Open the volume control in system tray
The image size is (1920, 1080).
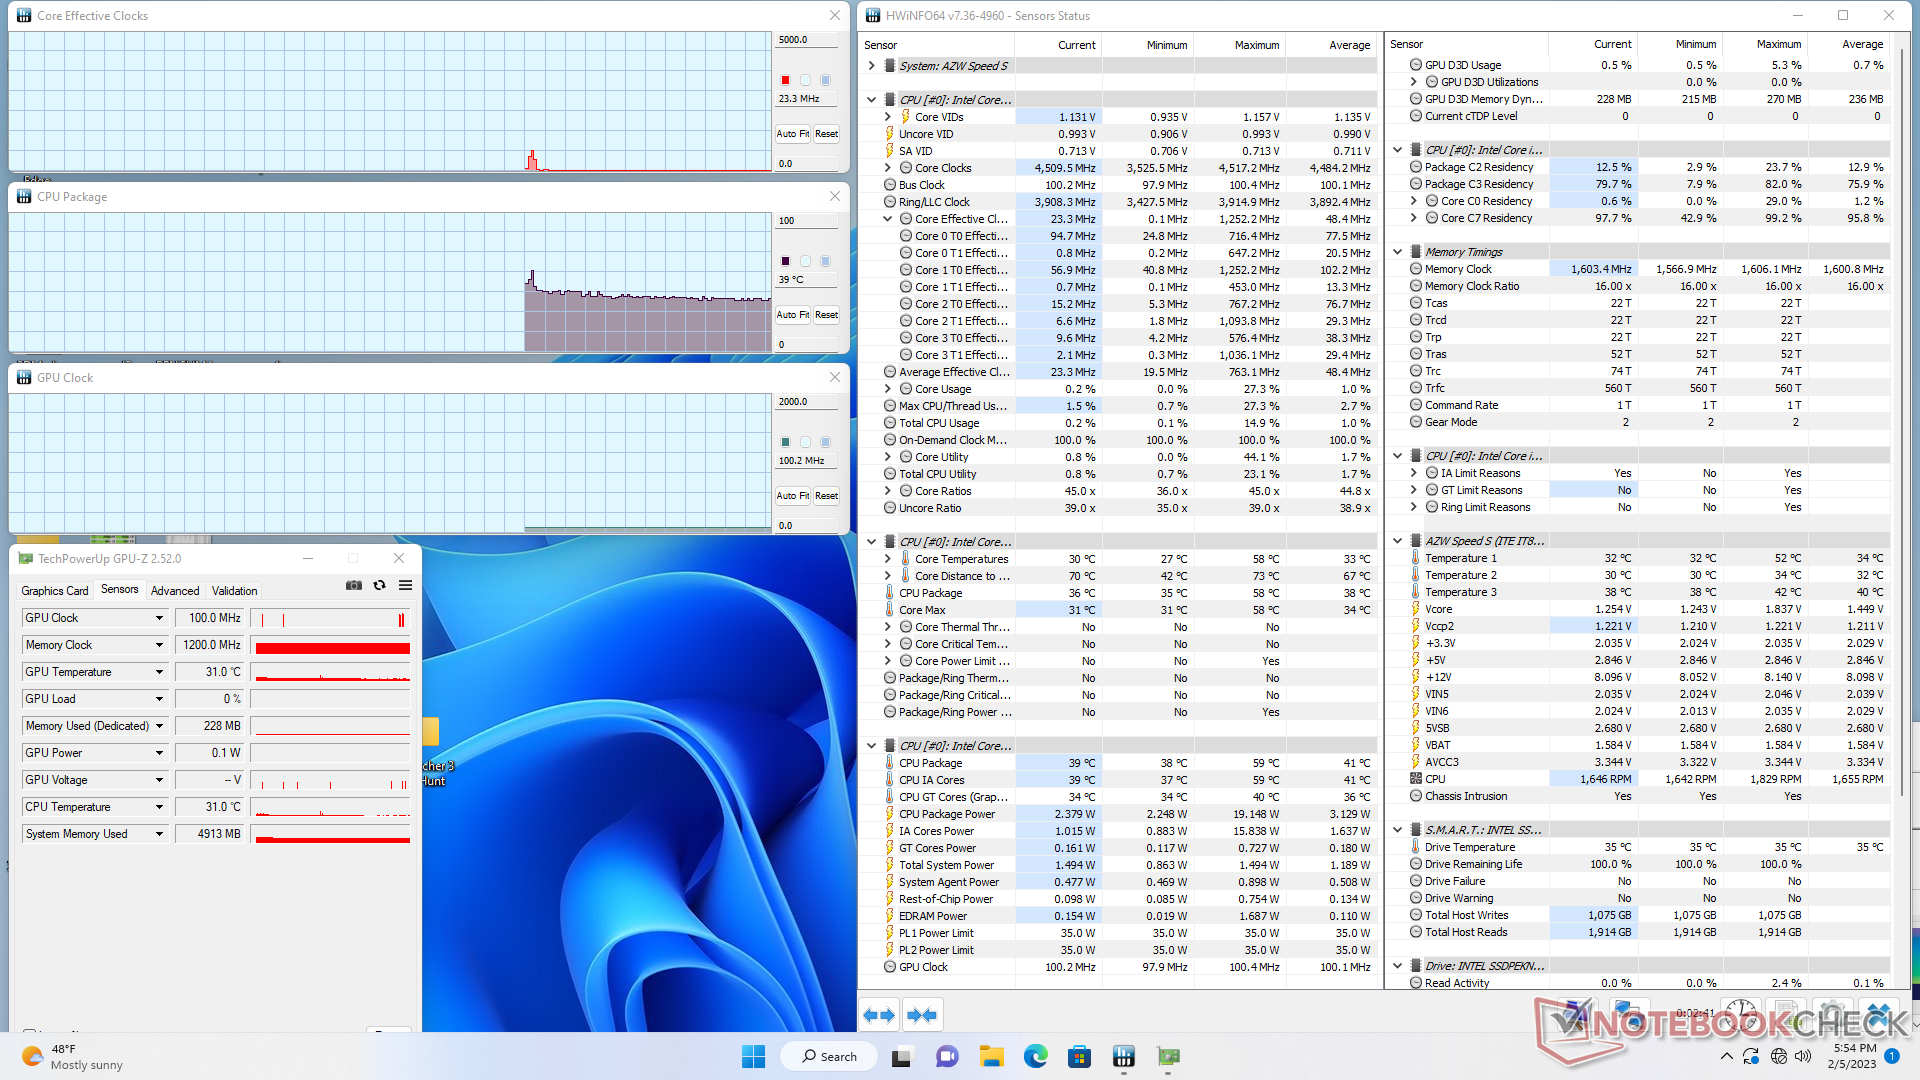(1803, 1056)
